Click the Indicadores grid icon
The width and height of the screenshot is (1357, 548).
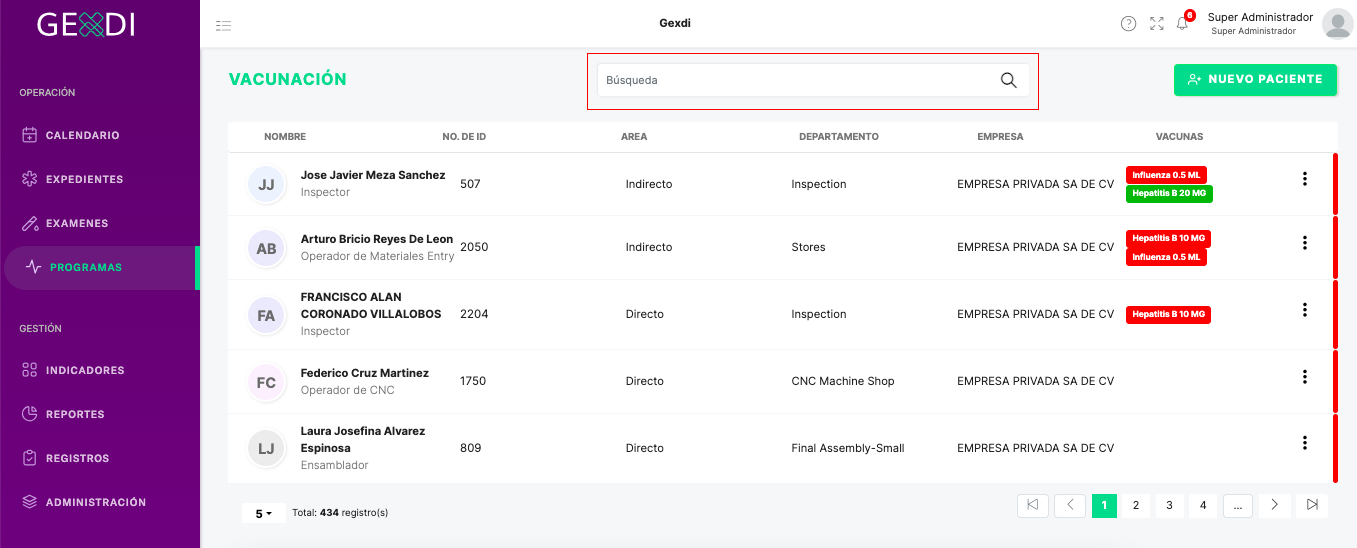[x=30, y=370]
